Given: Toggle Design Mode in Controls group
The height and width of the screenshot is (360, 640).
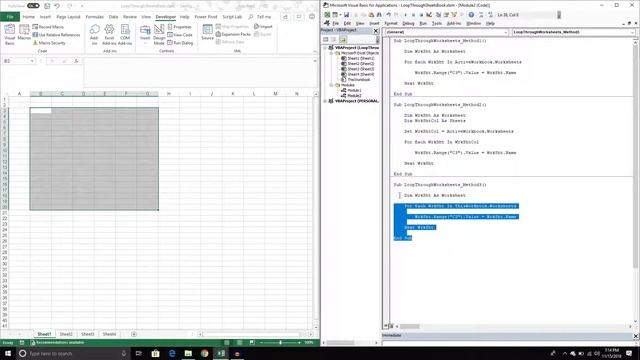Looking at the screenshot, I should pyautogui.click(x=159, y=34).
